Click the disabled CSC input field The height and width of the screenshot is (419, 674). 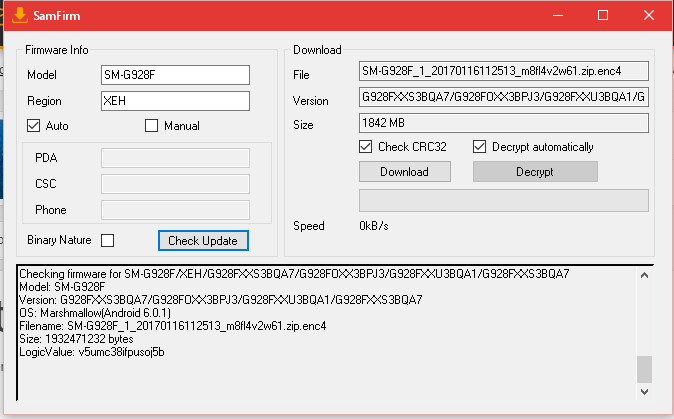click(x=175, y=184)
